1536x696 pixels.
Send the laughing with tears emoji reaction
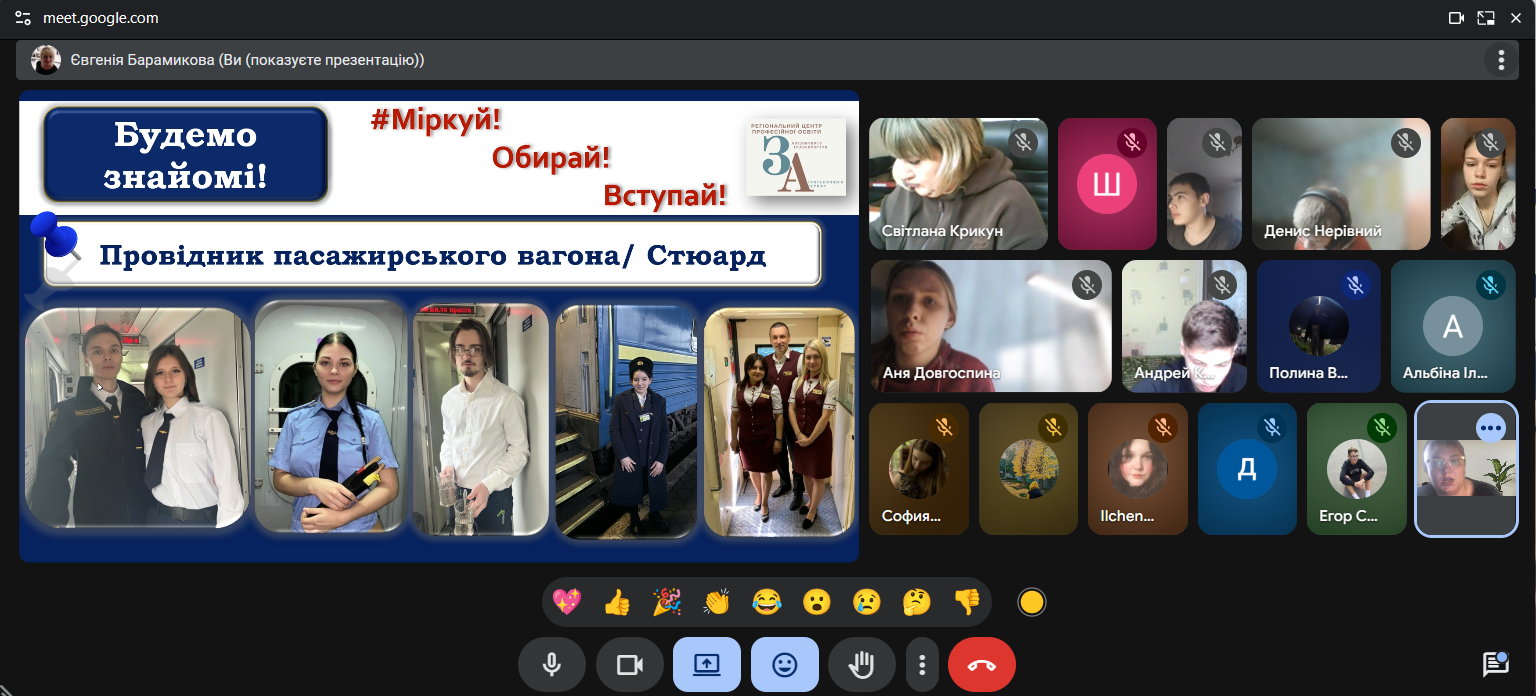(767, 602)
